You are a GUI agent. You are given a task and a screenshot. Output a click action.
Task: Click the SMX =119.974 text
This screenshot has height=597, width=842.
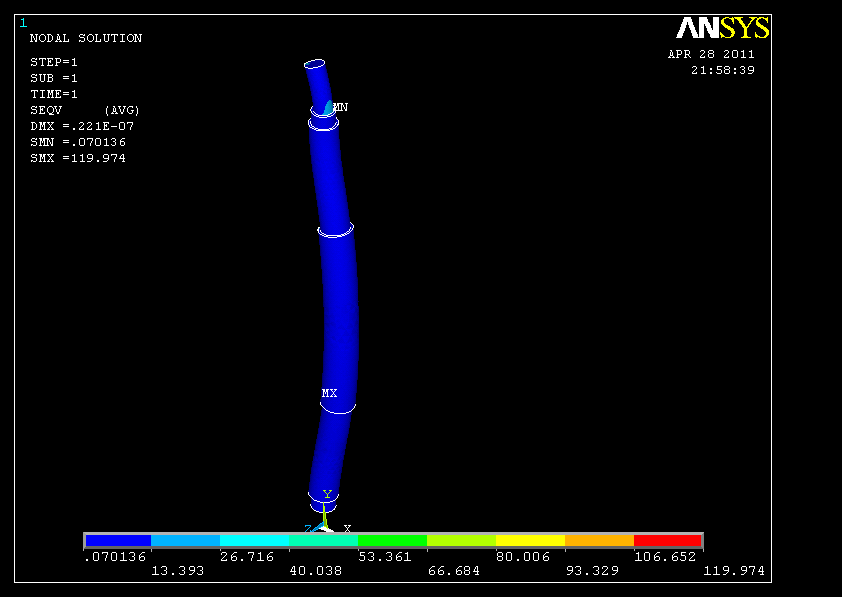[x=78, y=158]
